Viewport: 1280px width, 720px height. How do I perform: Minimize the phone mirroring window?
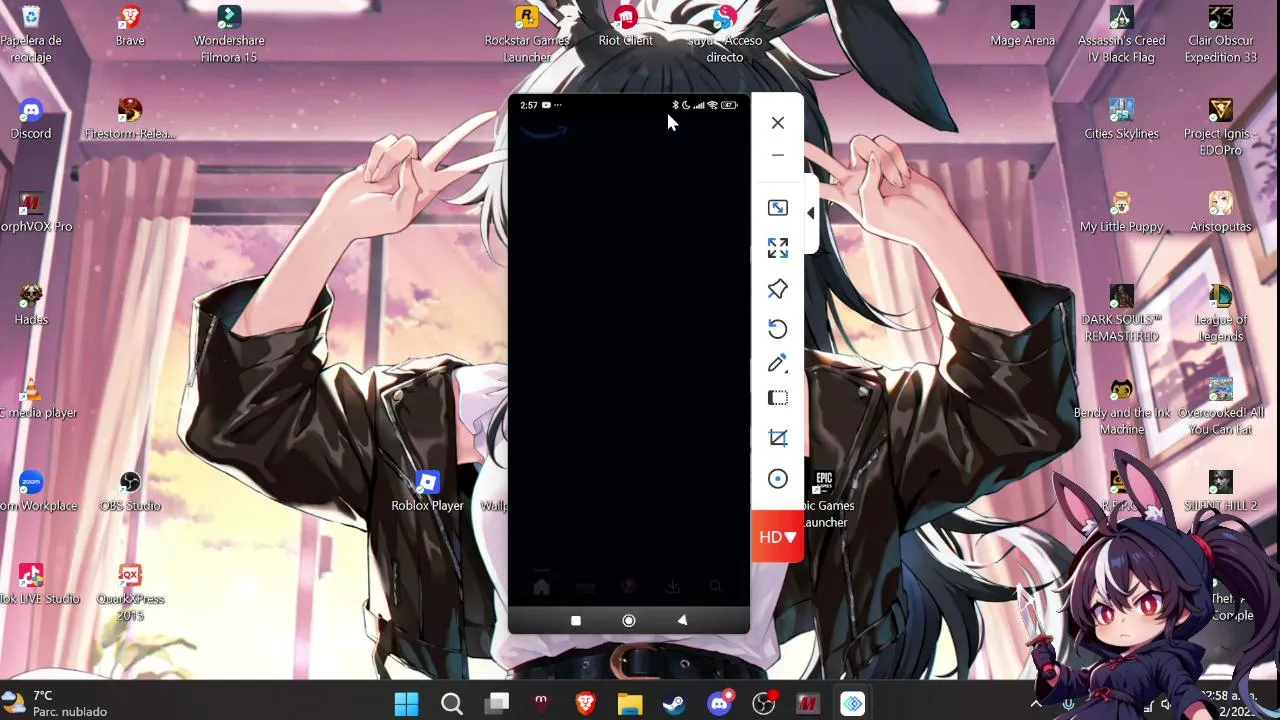[x=777, y=156]
